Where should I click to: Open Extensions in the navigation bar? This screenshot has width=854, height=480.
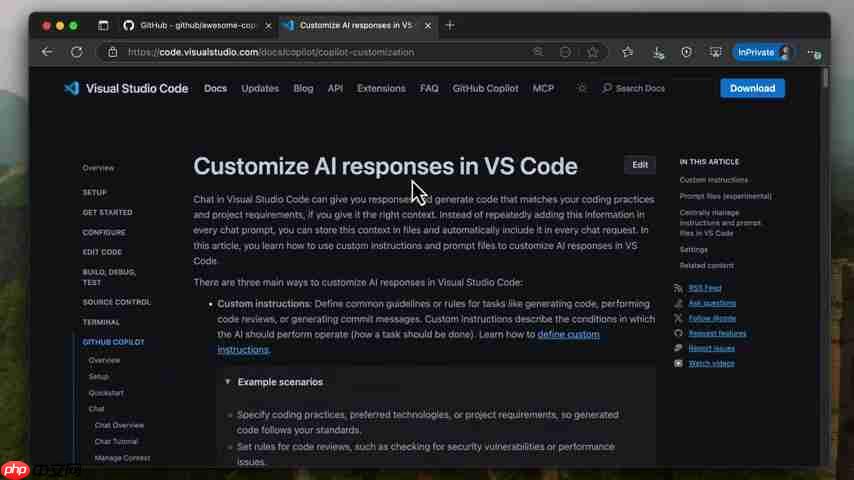coord(381,88)
